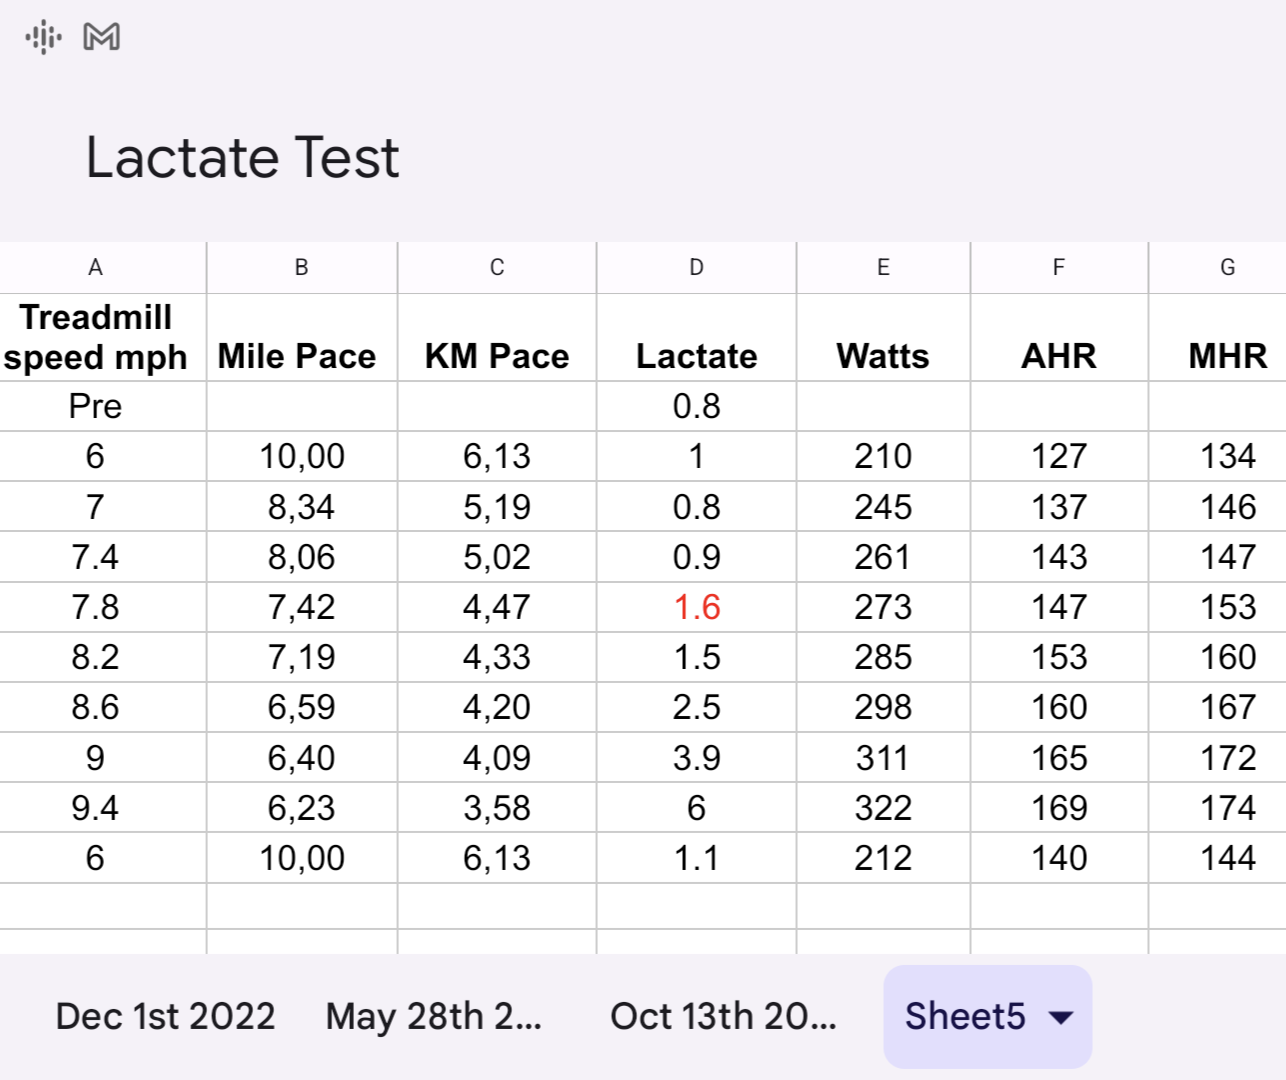This screenshot has height=1080, width=1286.
Task: Click the Mile Pace cell 8,34
Action: [301, 507]
